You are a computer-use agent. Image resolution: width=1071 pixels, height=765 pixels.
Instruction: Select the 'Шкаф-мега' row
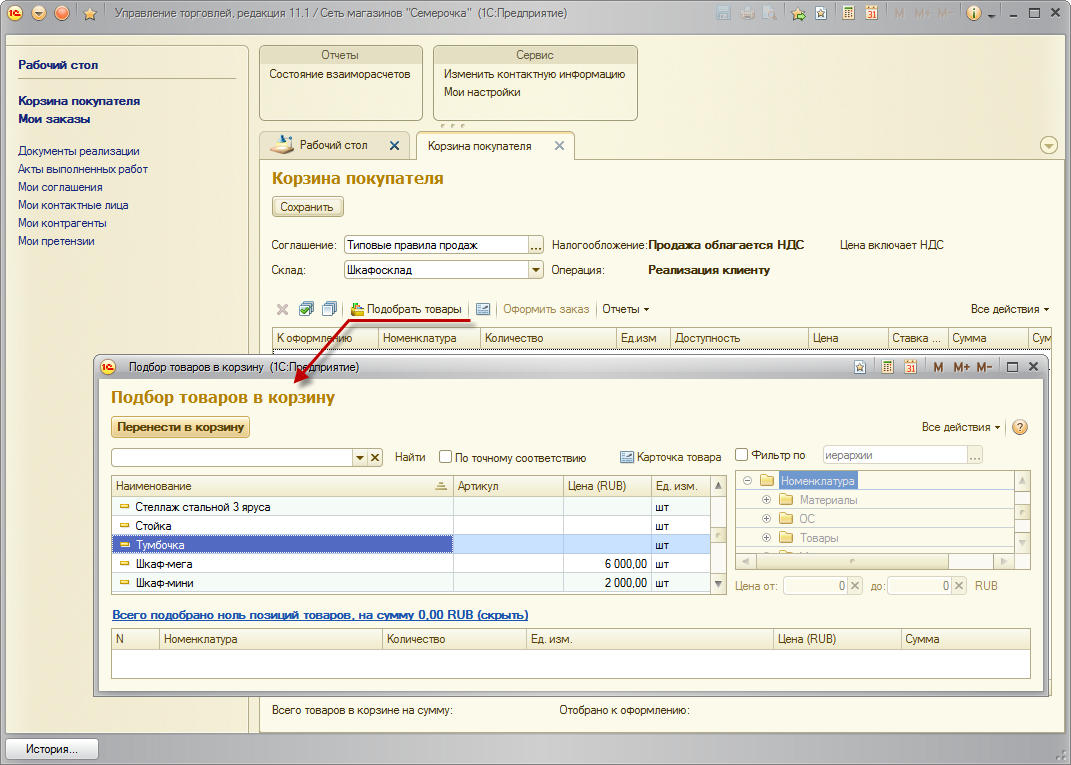(x=411, y=564)
